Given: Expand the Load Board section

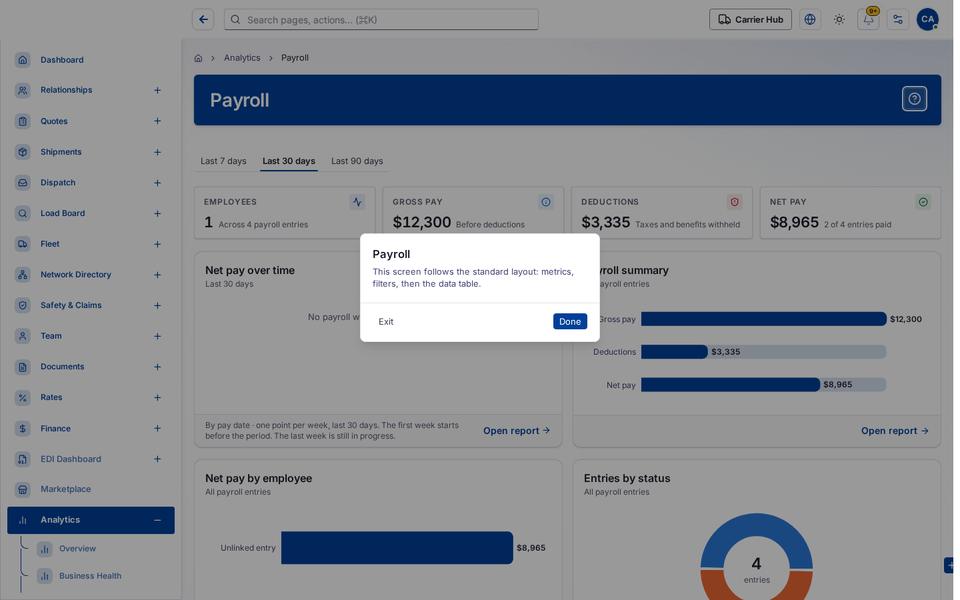Looking at the screenshot, I should [157, 213].
